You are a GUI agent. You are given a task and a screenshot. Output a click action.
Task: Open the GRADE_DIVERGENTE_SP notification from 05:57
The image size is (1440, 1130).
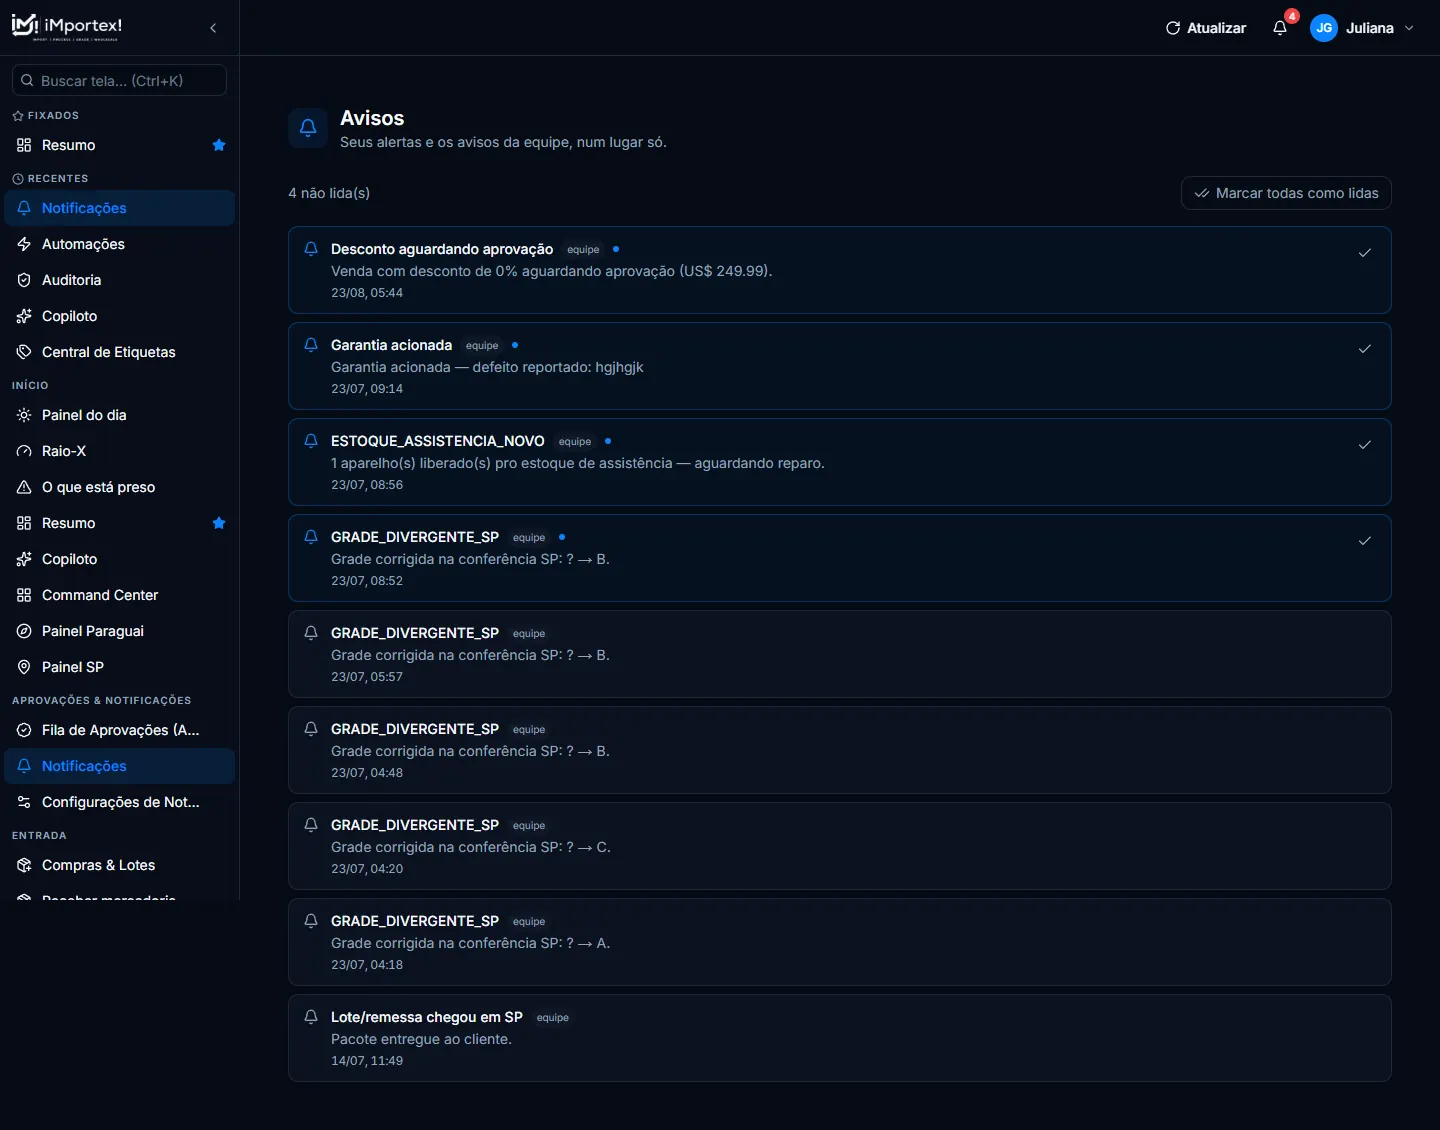(840, 654)
